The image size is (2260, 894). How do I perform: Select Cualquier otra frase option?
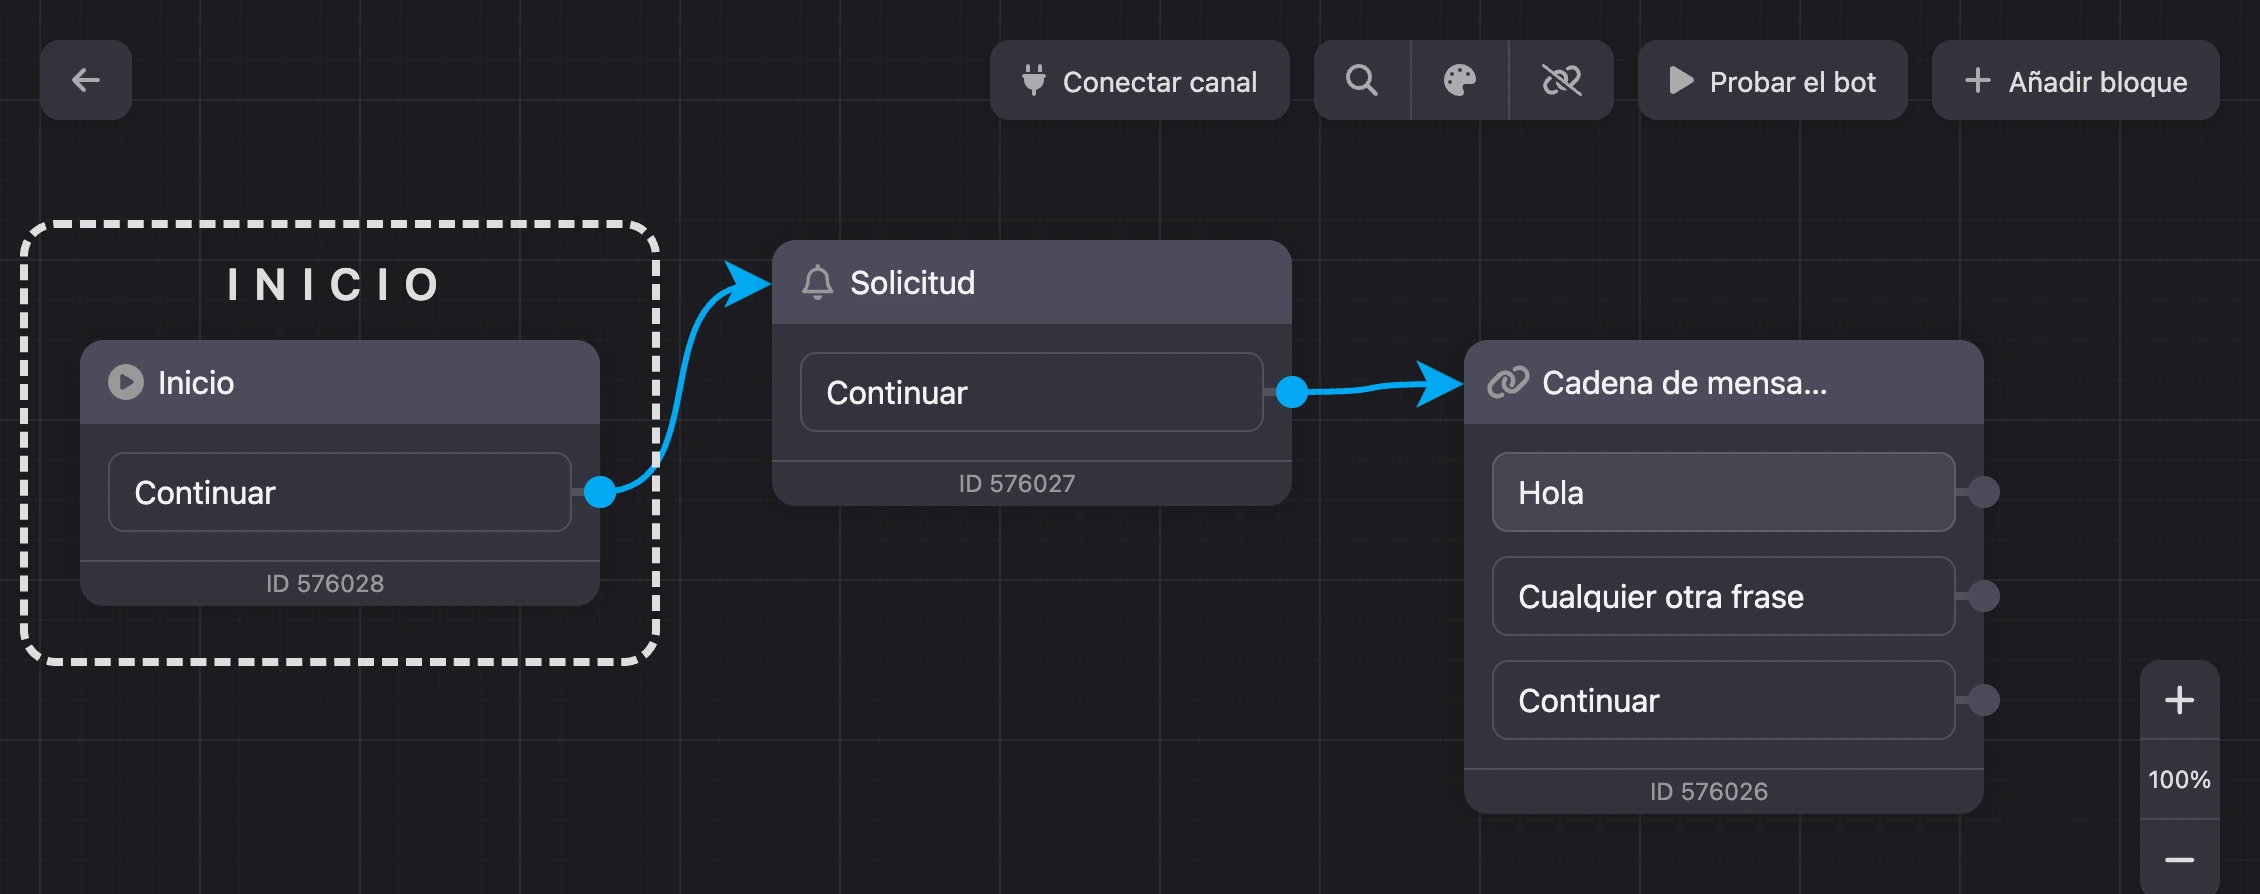pos(1724,596)
